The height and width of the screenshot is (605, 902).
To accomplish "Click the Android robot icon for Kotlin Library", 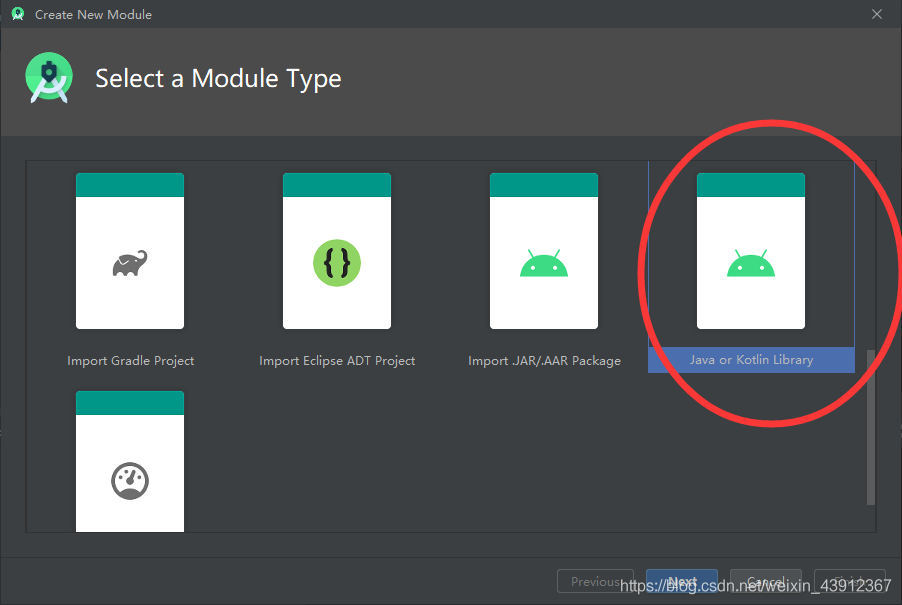I will [x=751, y=263].
